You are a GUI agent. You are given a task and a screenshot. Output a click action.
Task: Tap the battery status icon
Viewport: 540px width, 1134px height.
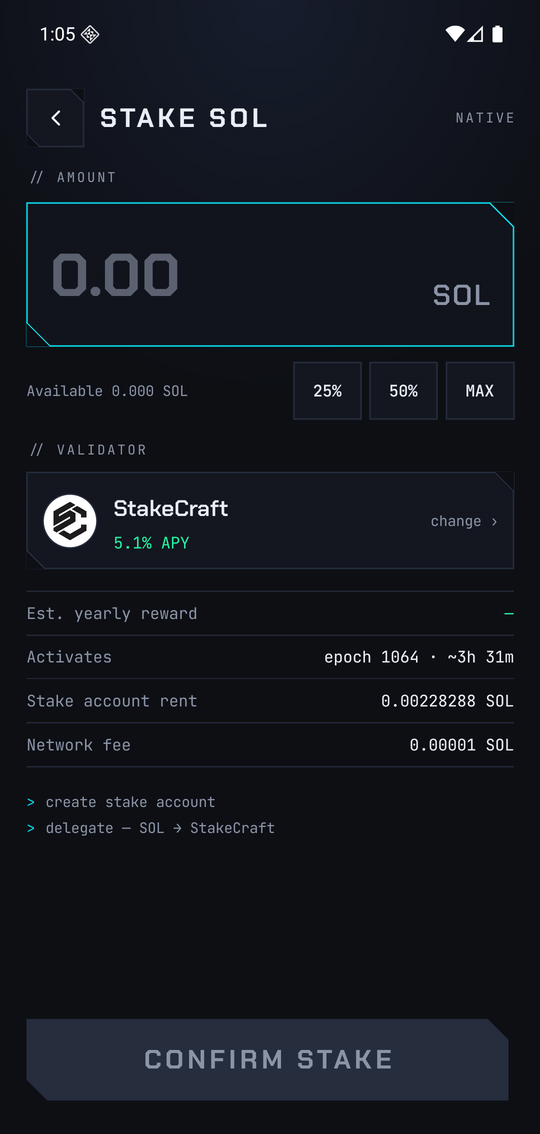pos(497,34)
